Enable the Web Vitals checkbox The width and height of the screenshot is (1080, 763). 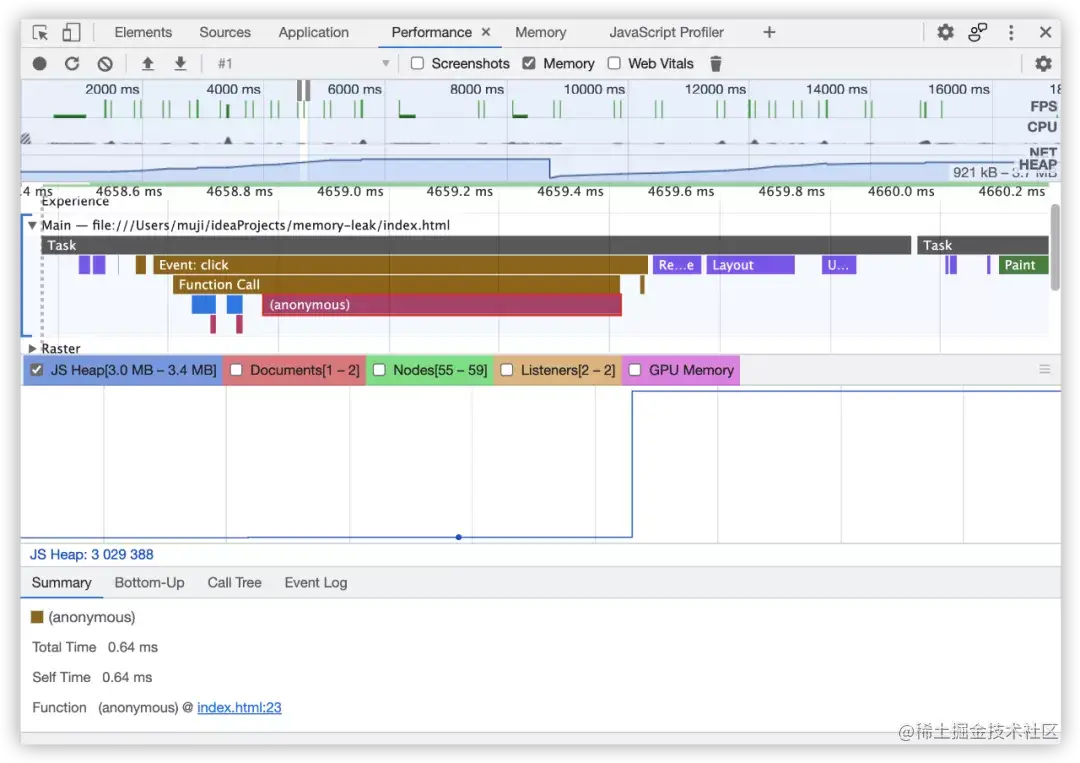pos(614,63)
